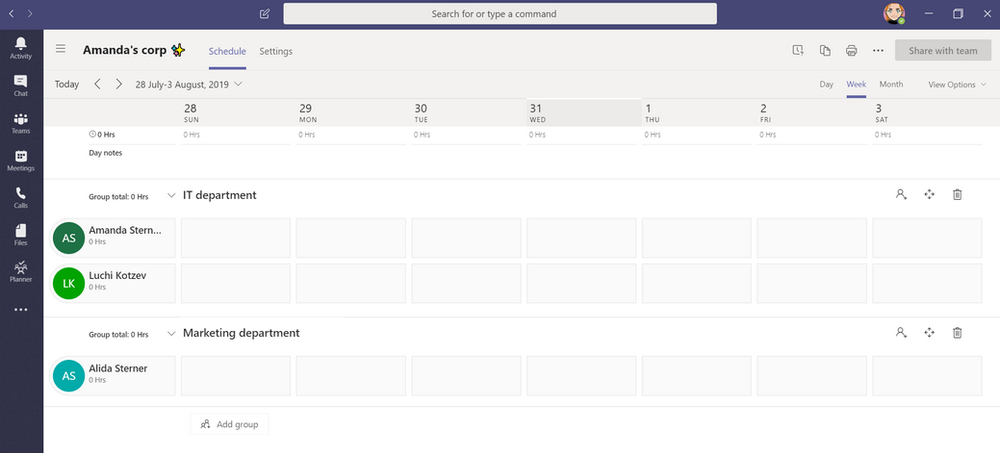Go to Teams in the sidebar

pos(20,123)
